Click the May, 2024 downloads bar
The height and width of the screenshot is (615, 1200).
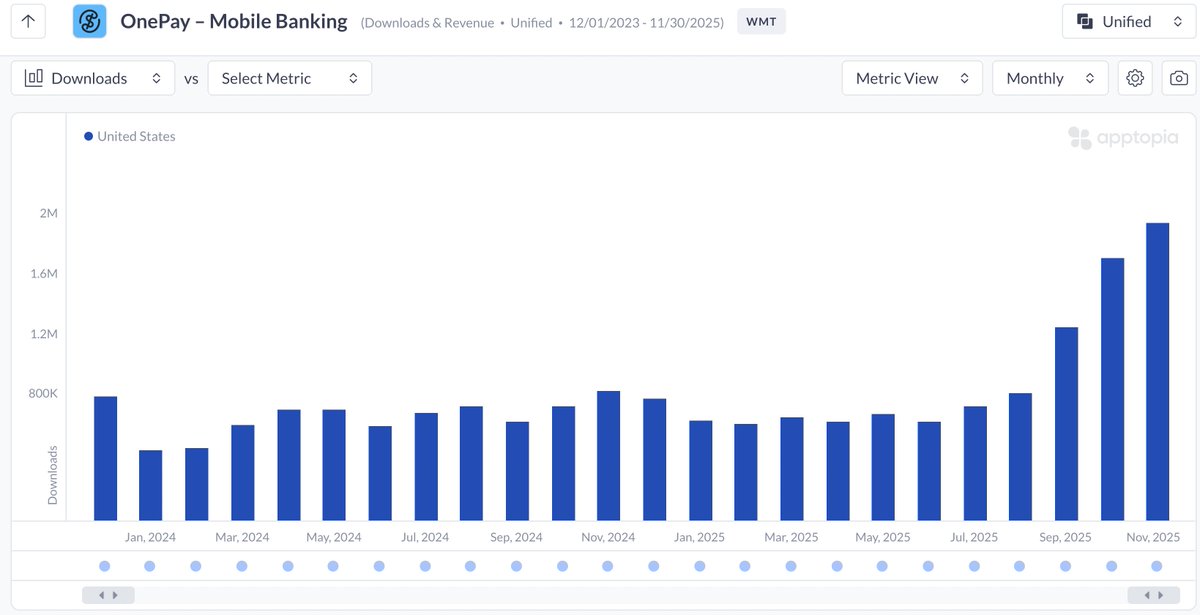(334, 465)
